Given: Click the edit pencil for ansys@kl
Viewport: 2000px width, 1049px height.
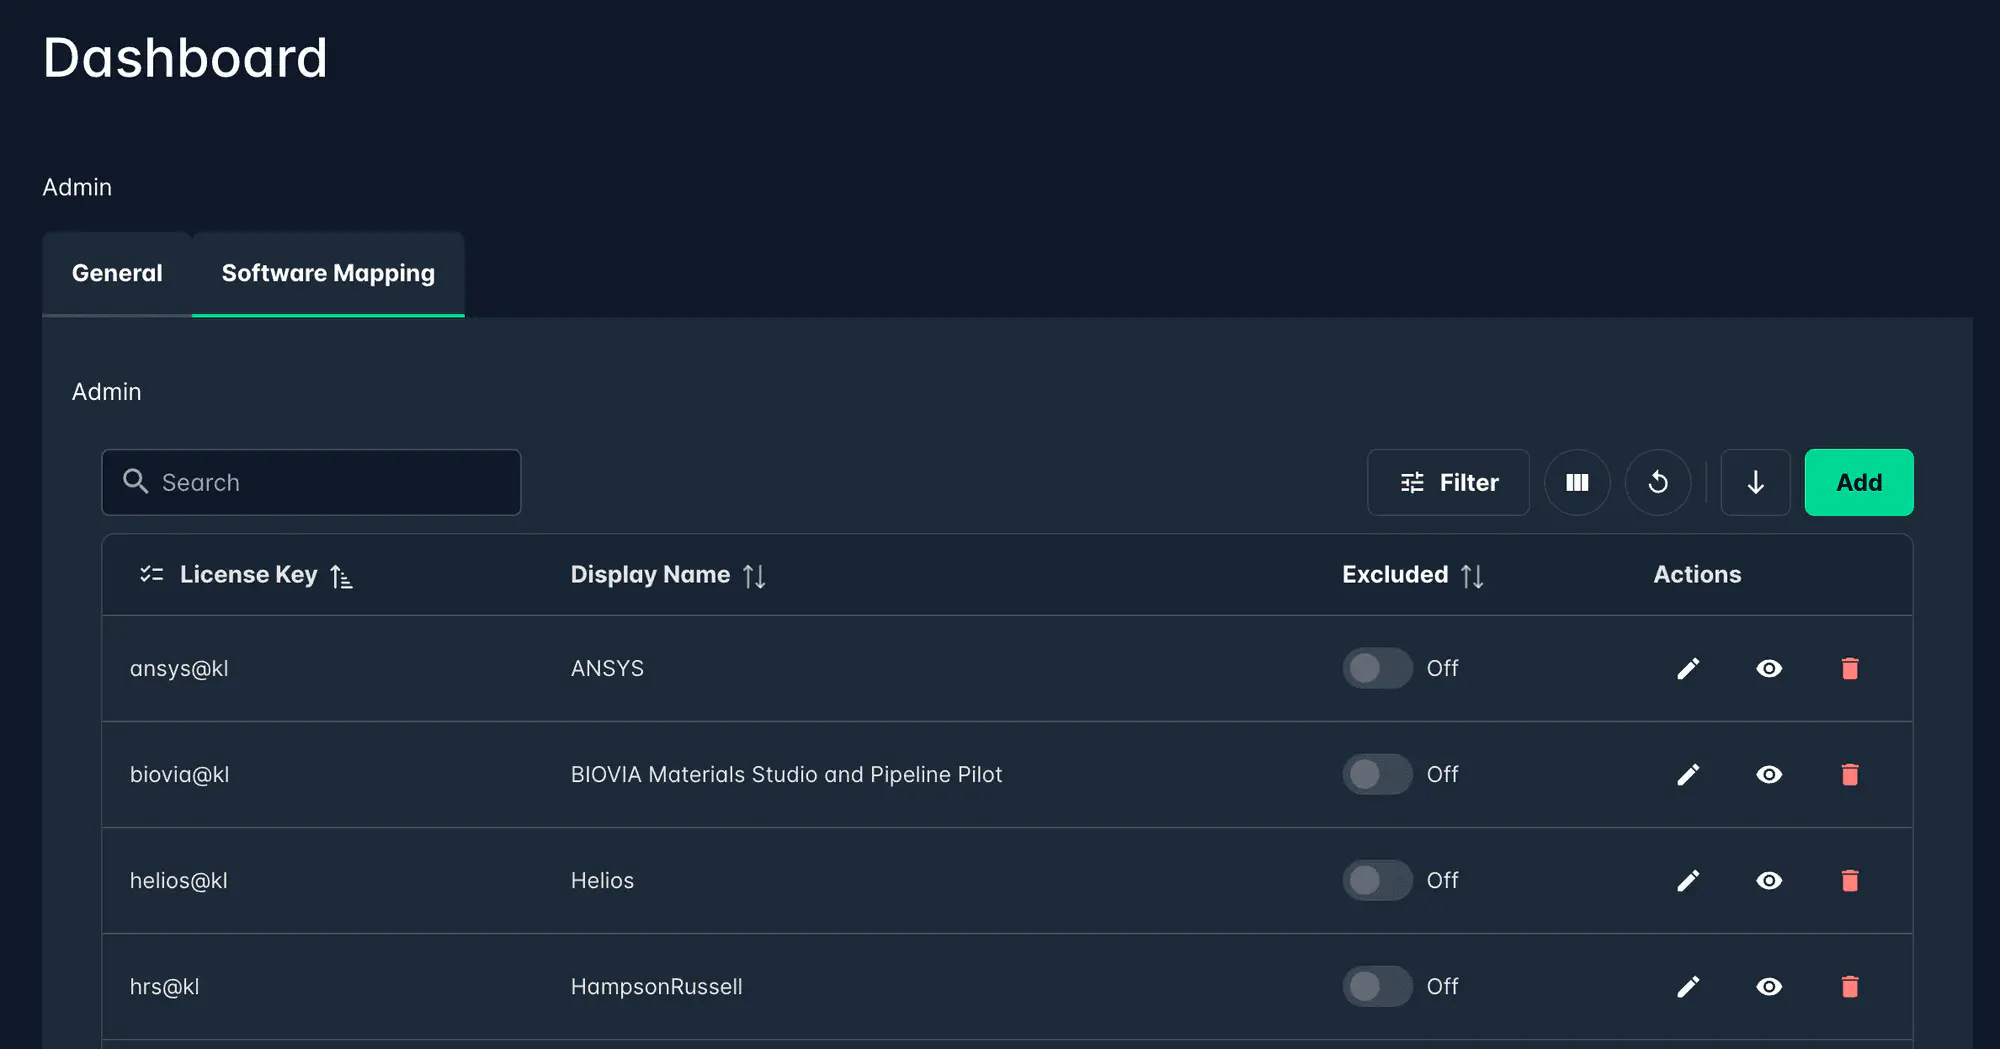Looking at the screenshot, I should click(x=1688, y=668).
